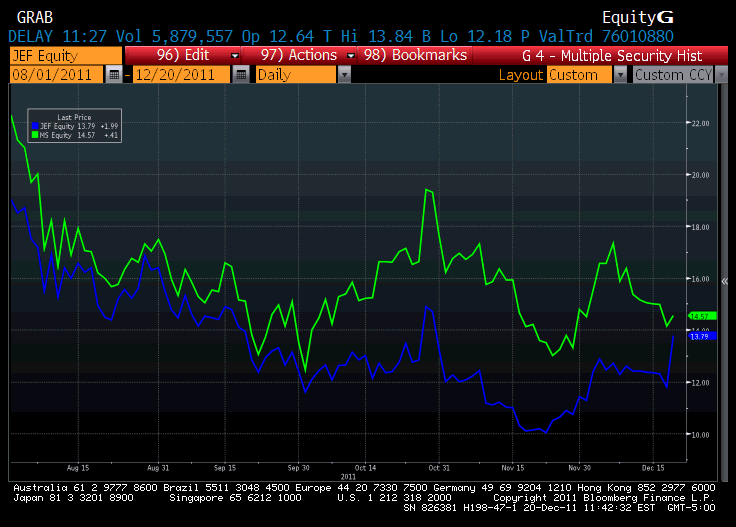This screenshot has height=527, width=736.
Task: Expand the side panel with the double-chevron icon
Action: 725,282
